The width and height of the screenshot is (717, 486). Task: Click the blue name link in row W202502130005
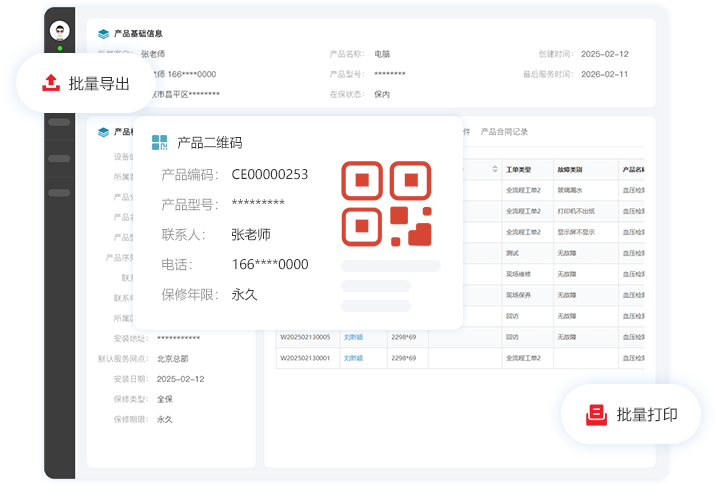[353, 337]
